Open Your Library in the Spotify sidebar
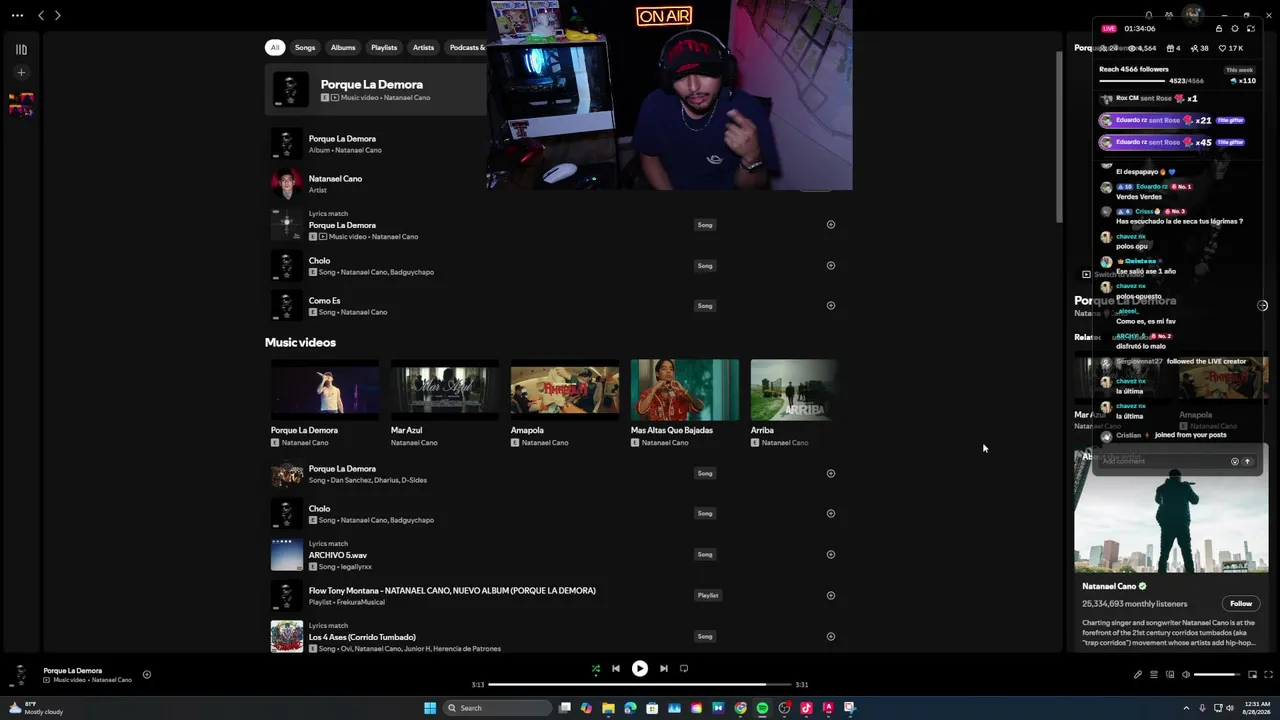The width and height of the screenshot is (1280, 720). click(x=21, y=49)
